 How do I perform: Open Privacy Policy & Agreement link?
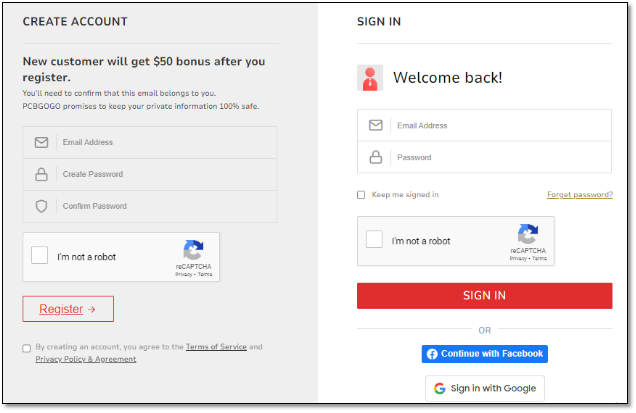(x=86, y=359)
